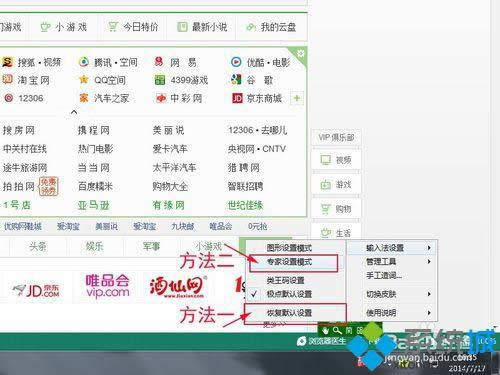Click the green 4399游戏 icon
Screen dimensions: 500x375
coord(160,80)
